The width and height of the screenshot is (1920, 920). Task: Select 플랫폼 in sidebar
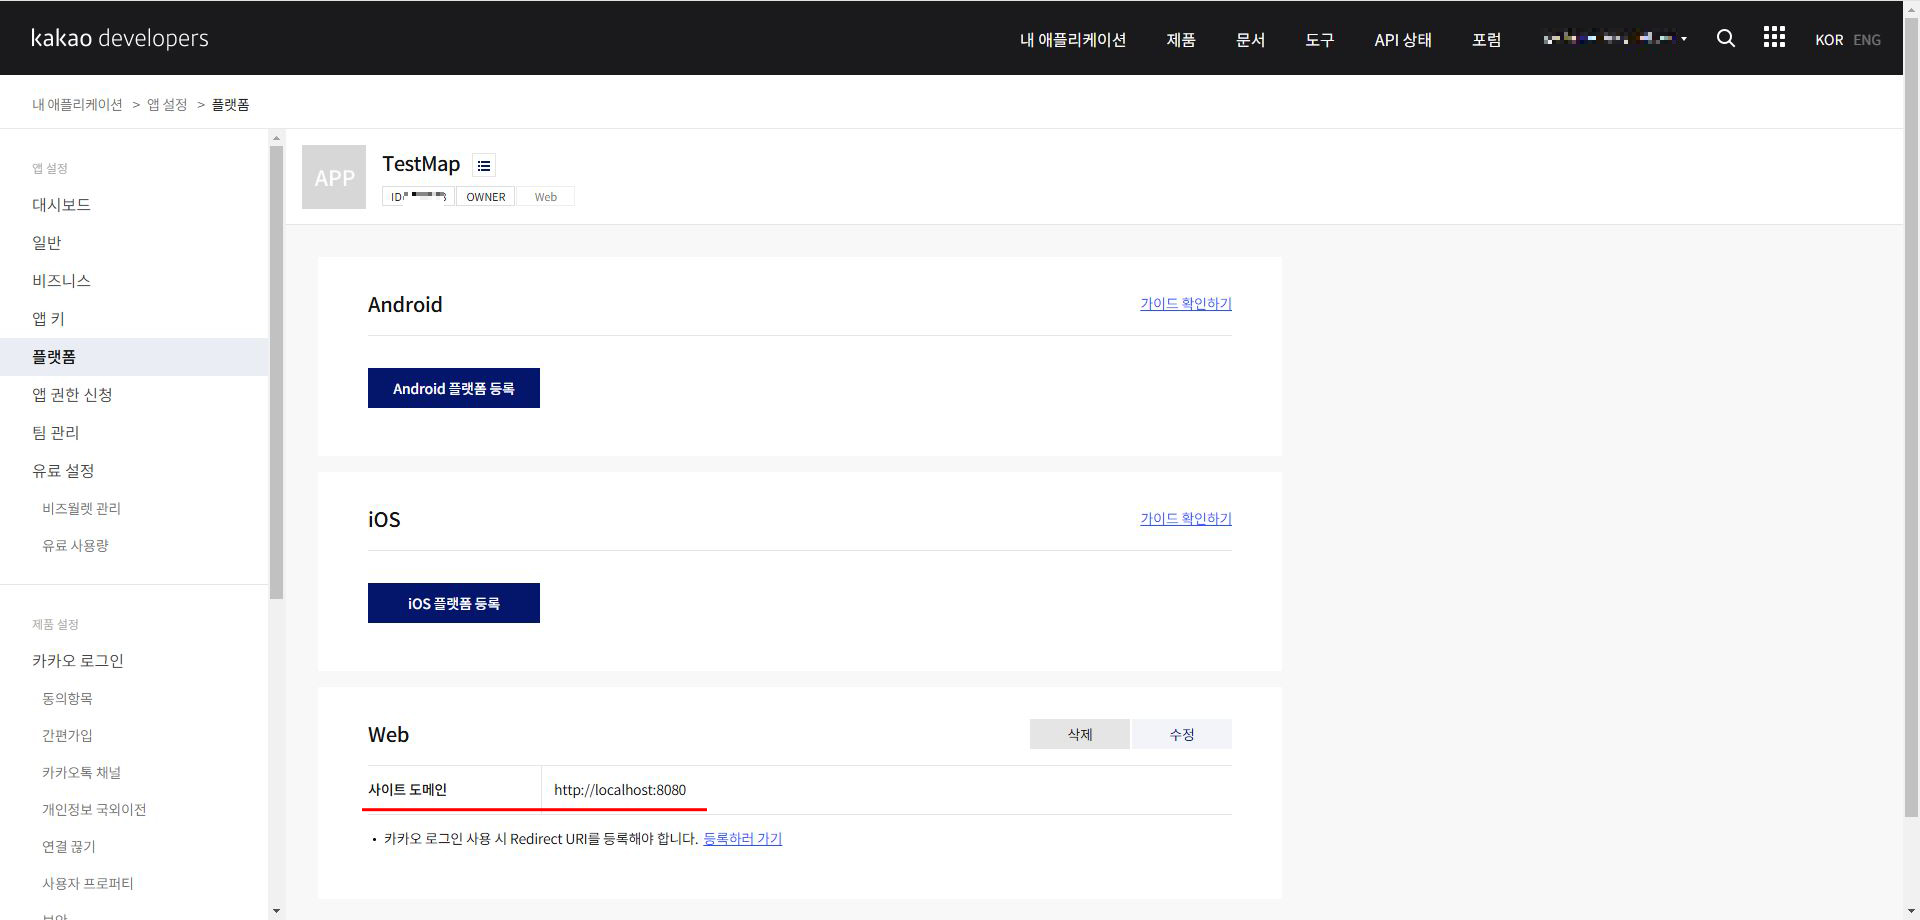point(134,357)
